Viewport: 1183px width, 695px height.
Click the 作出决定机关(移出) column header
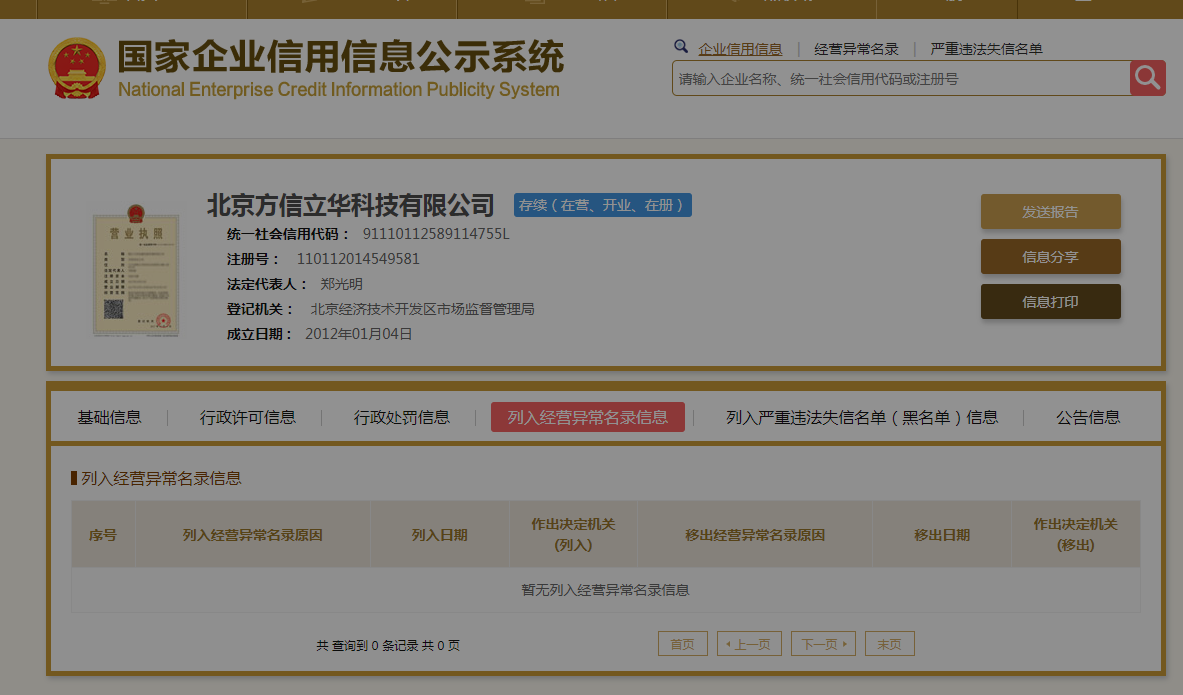click(1075, 534)
